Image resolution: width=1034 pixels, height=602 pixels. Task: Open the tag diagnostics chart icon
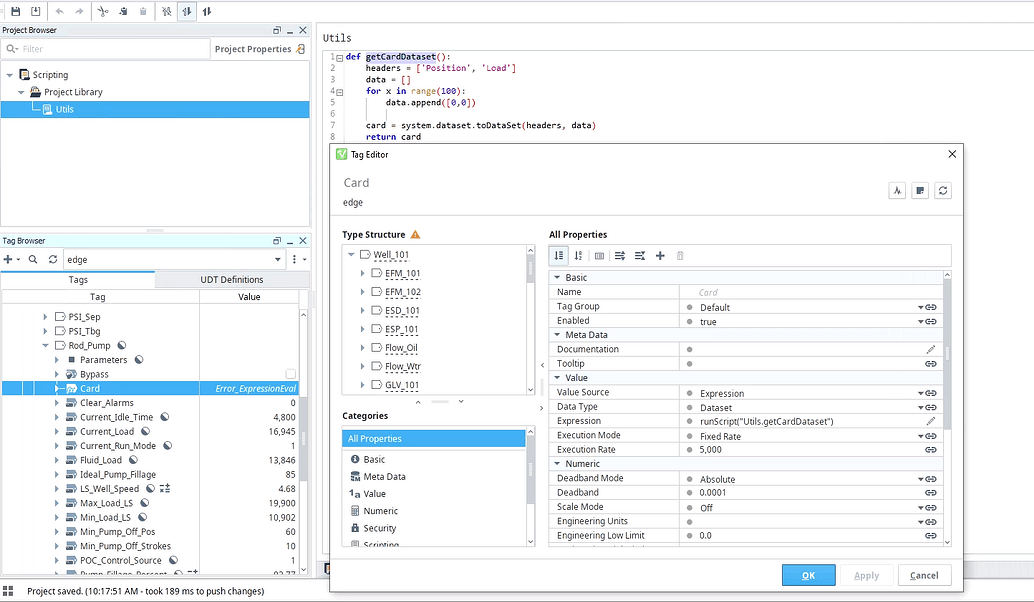click(x=897, y=191)
